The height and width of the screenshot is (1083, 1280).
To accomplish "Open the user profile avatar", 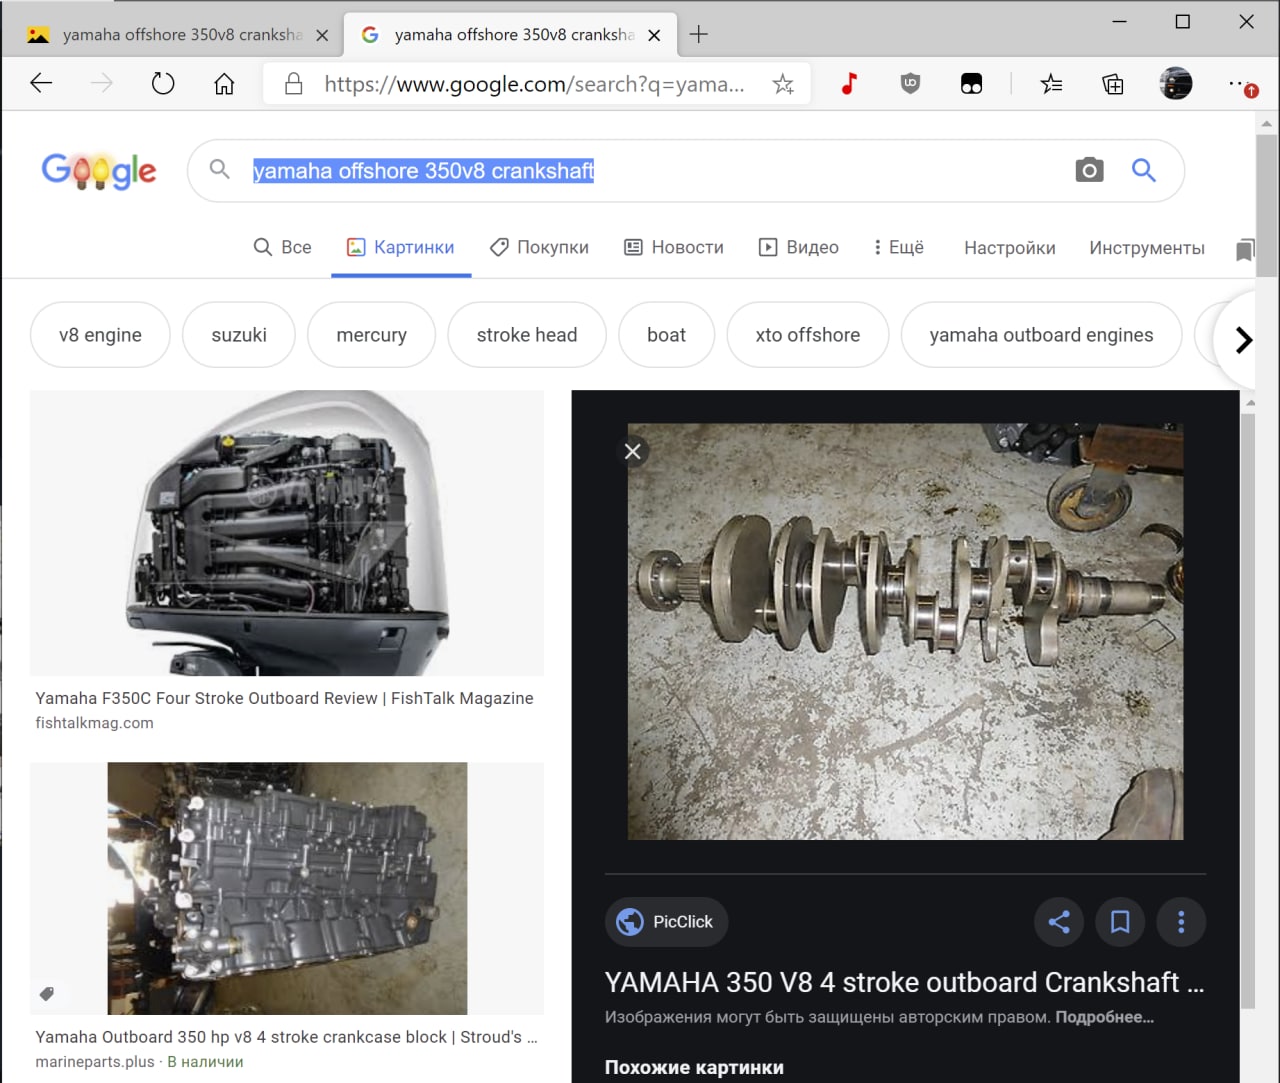I will click(x=1175, y=84).
